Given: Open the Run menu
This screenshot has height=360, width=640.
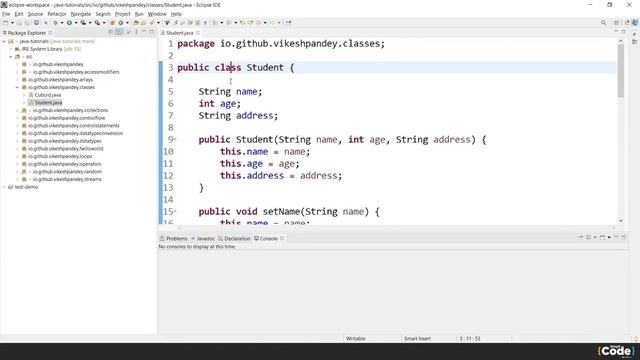Looking at the screenshot, I should point(139,14).
